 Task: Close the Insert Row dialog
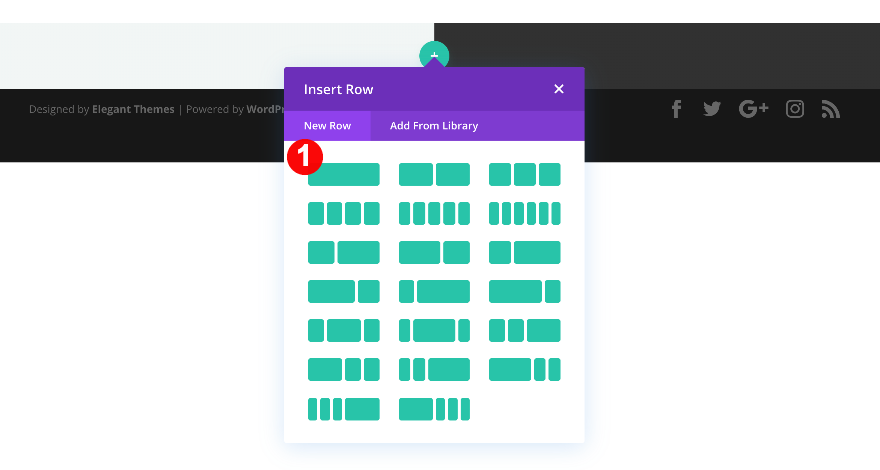pyautogui.click(x=559, y=89)
